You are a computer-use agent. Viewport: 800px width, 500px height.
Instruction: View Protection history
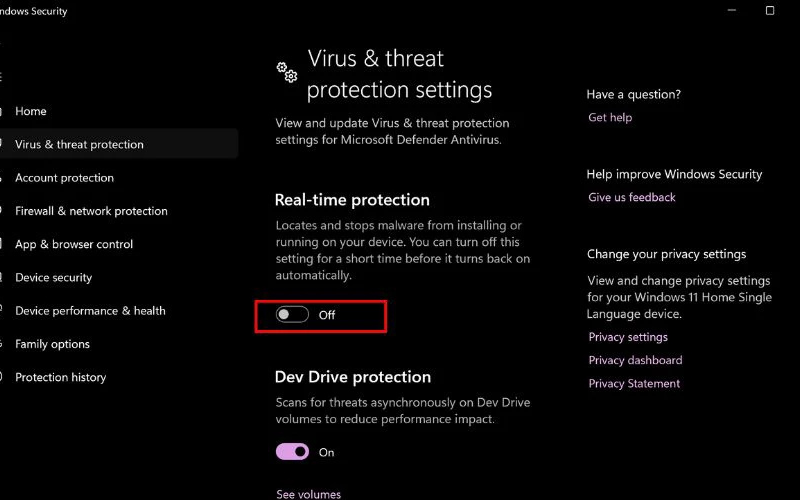click(60, 377)
